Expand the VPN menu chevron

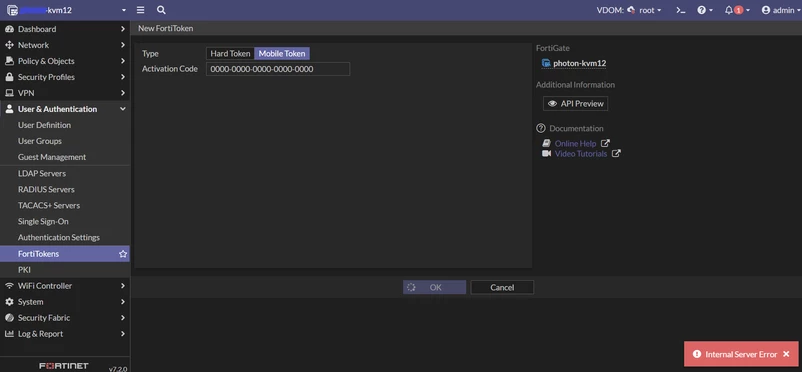point(123,93)
